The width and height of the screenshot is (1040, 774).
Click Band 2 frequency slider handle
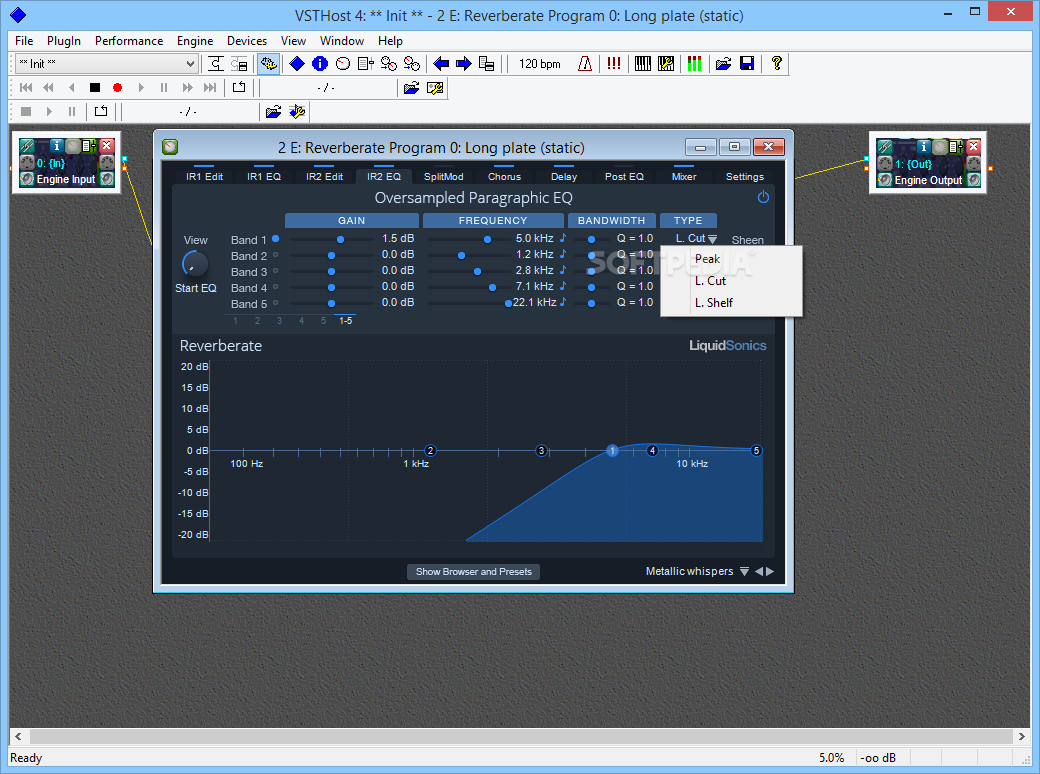coord(462,255)
